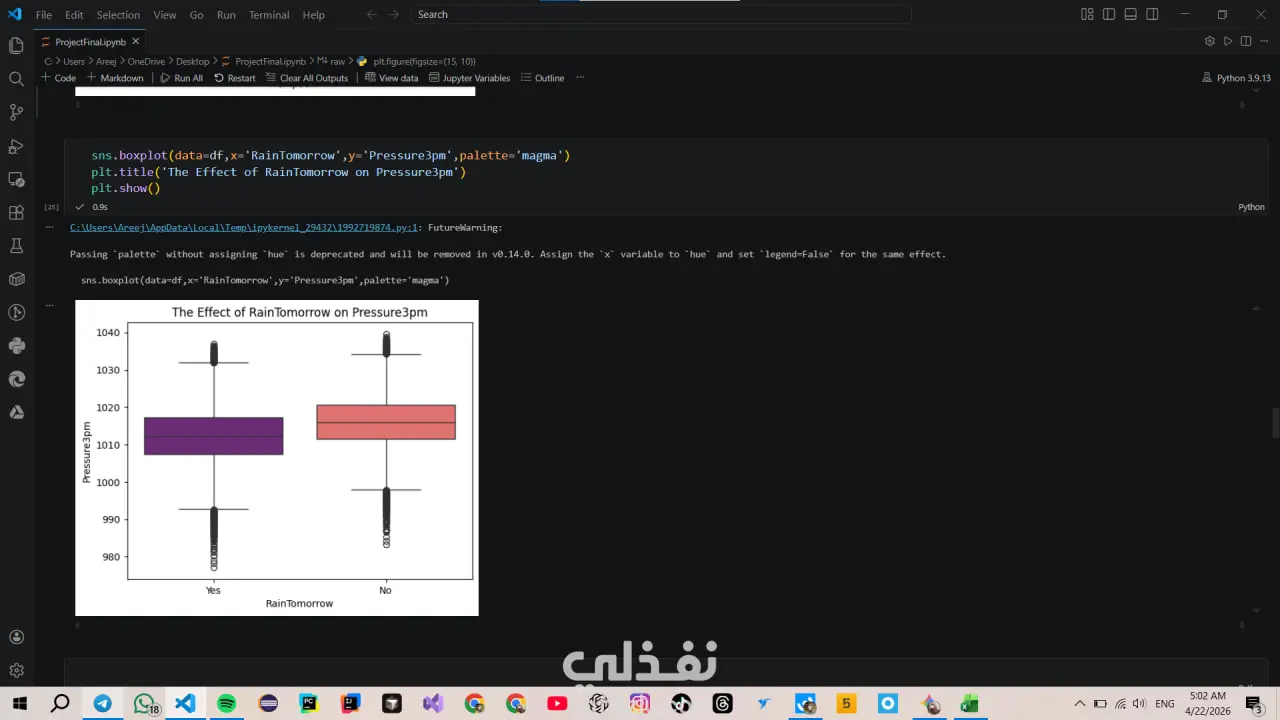Viewport: 1280px width, 720px height.
Task: Open Excel from the taskbar
Action: coord(969,704)
